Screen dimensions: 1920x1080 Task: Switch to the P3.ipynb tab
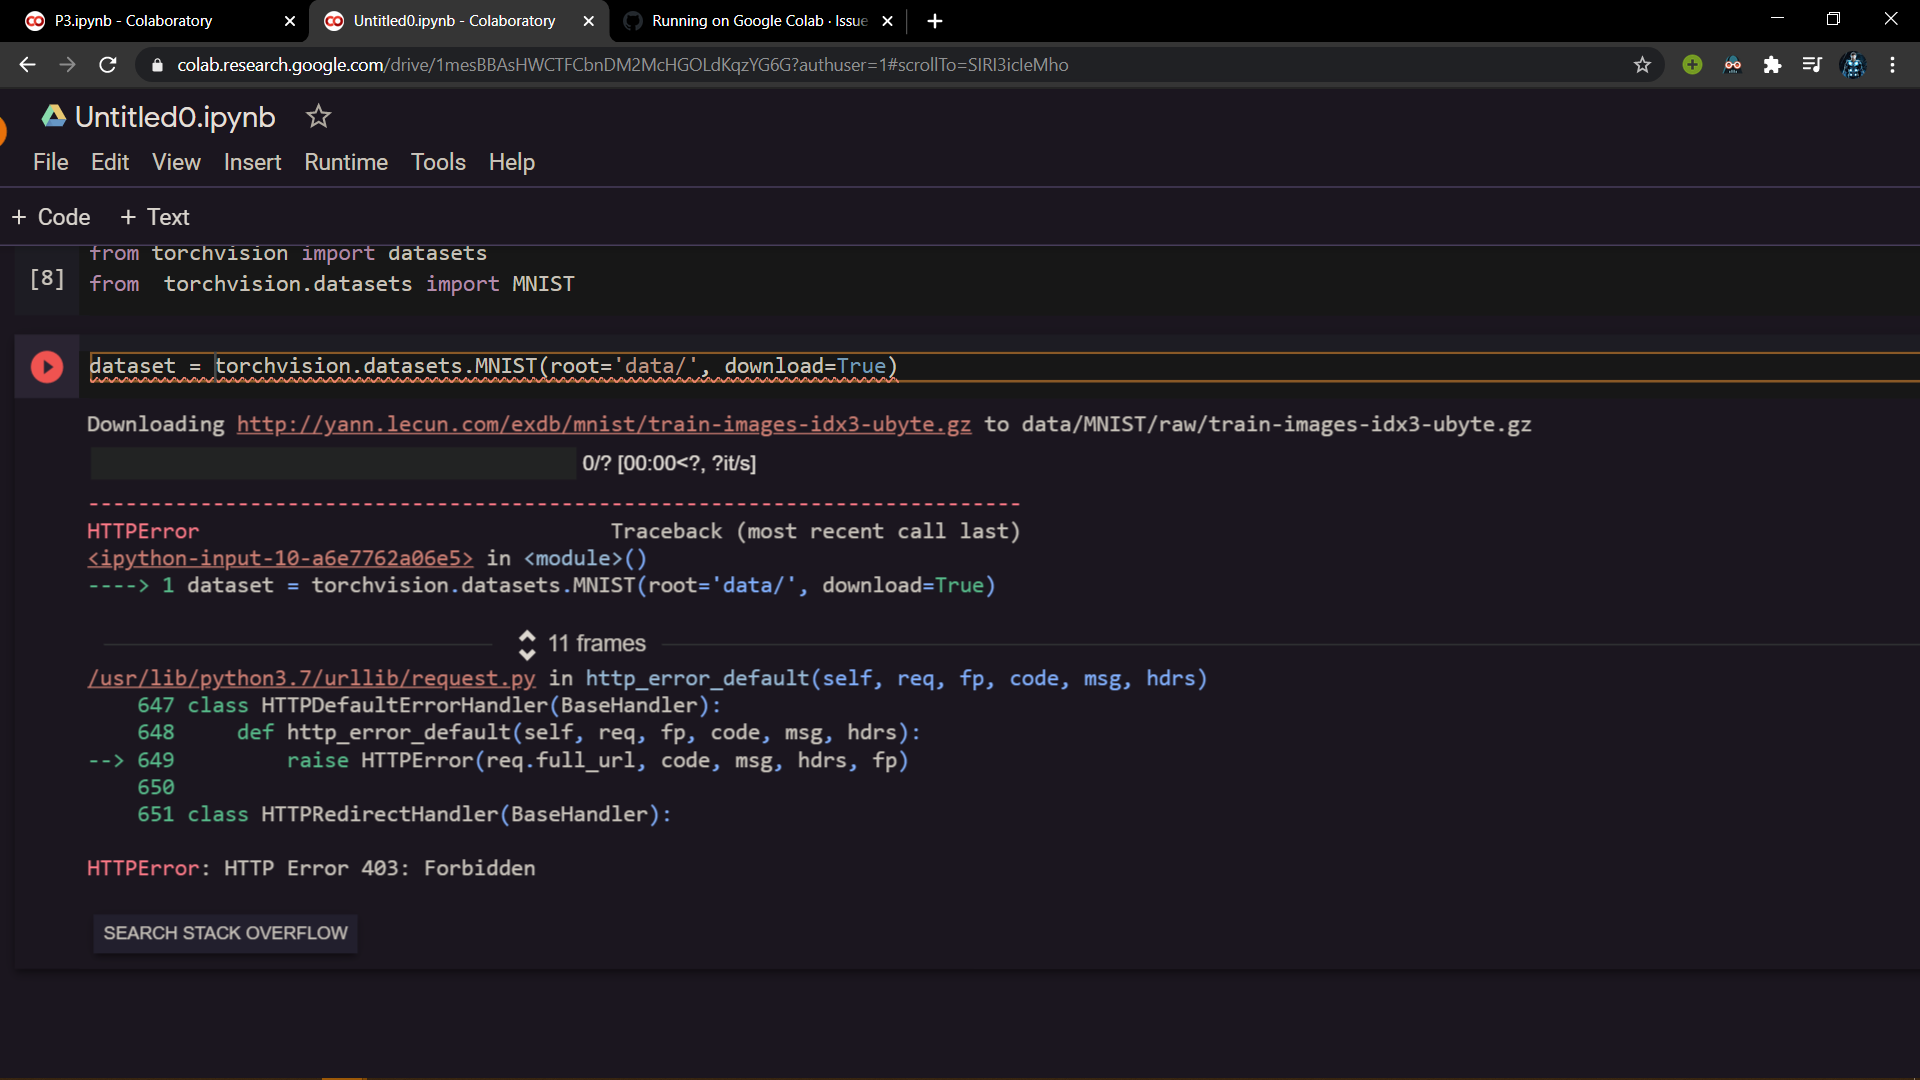pos(133,21)
